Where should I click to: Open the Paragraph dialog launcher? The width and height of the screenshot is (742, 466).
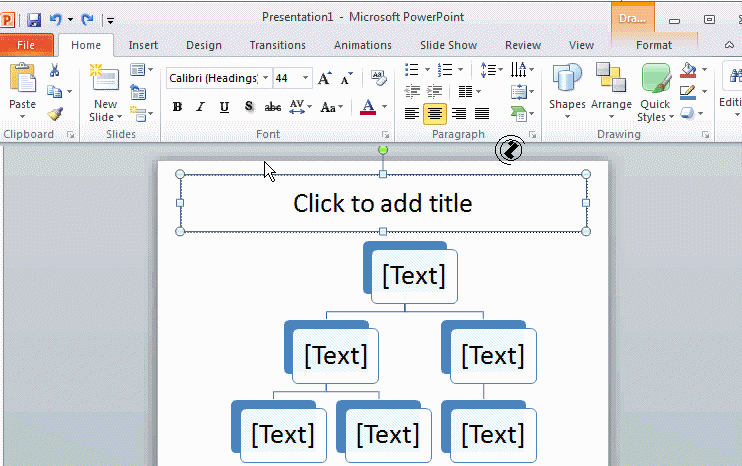pos(532,135)
